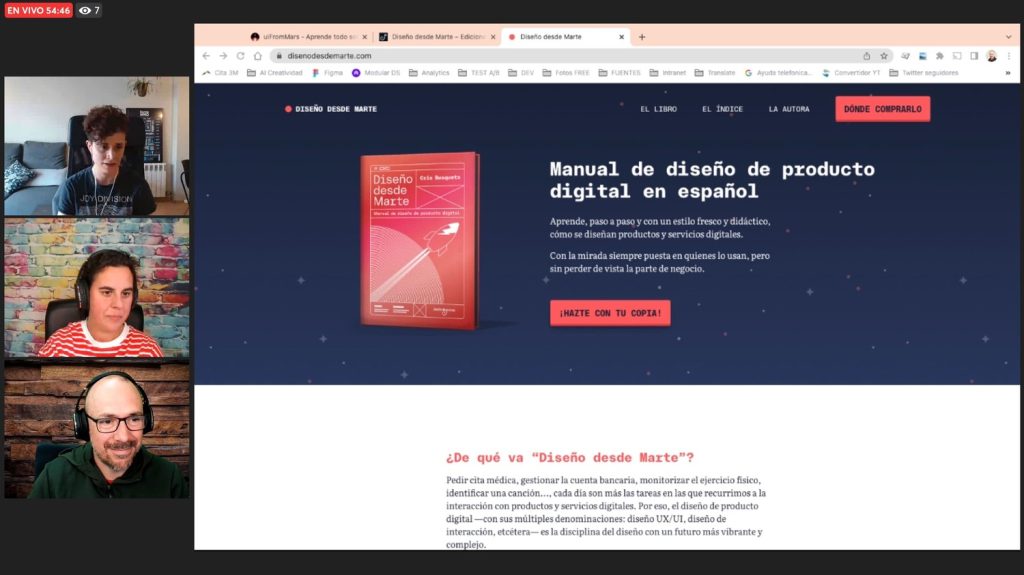This screenshot has height=575, width=1024.
Task: Open EL ÍNDICE in the site navigation
Action: tap(722, 109)
